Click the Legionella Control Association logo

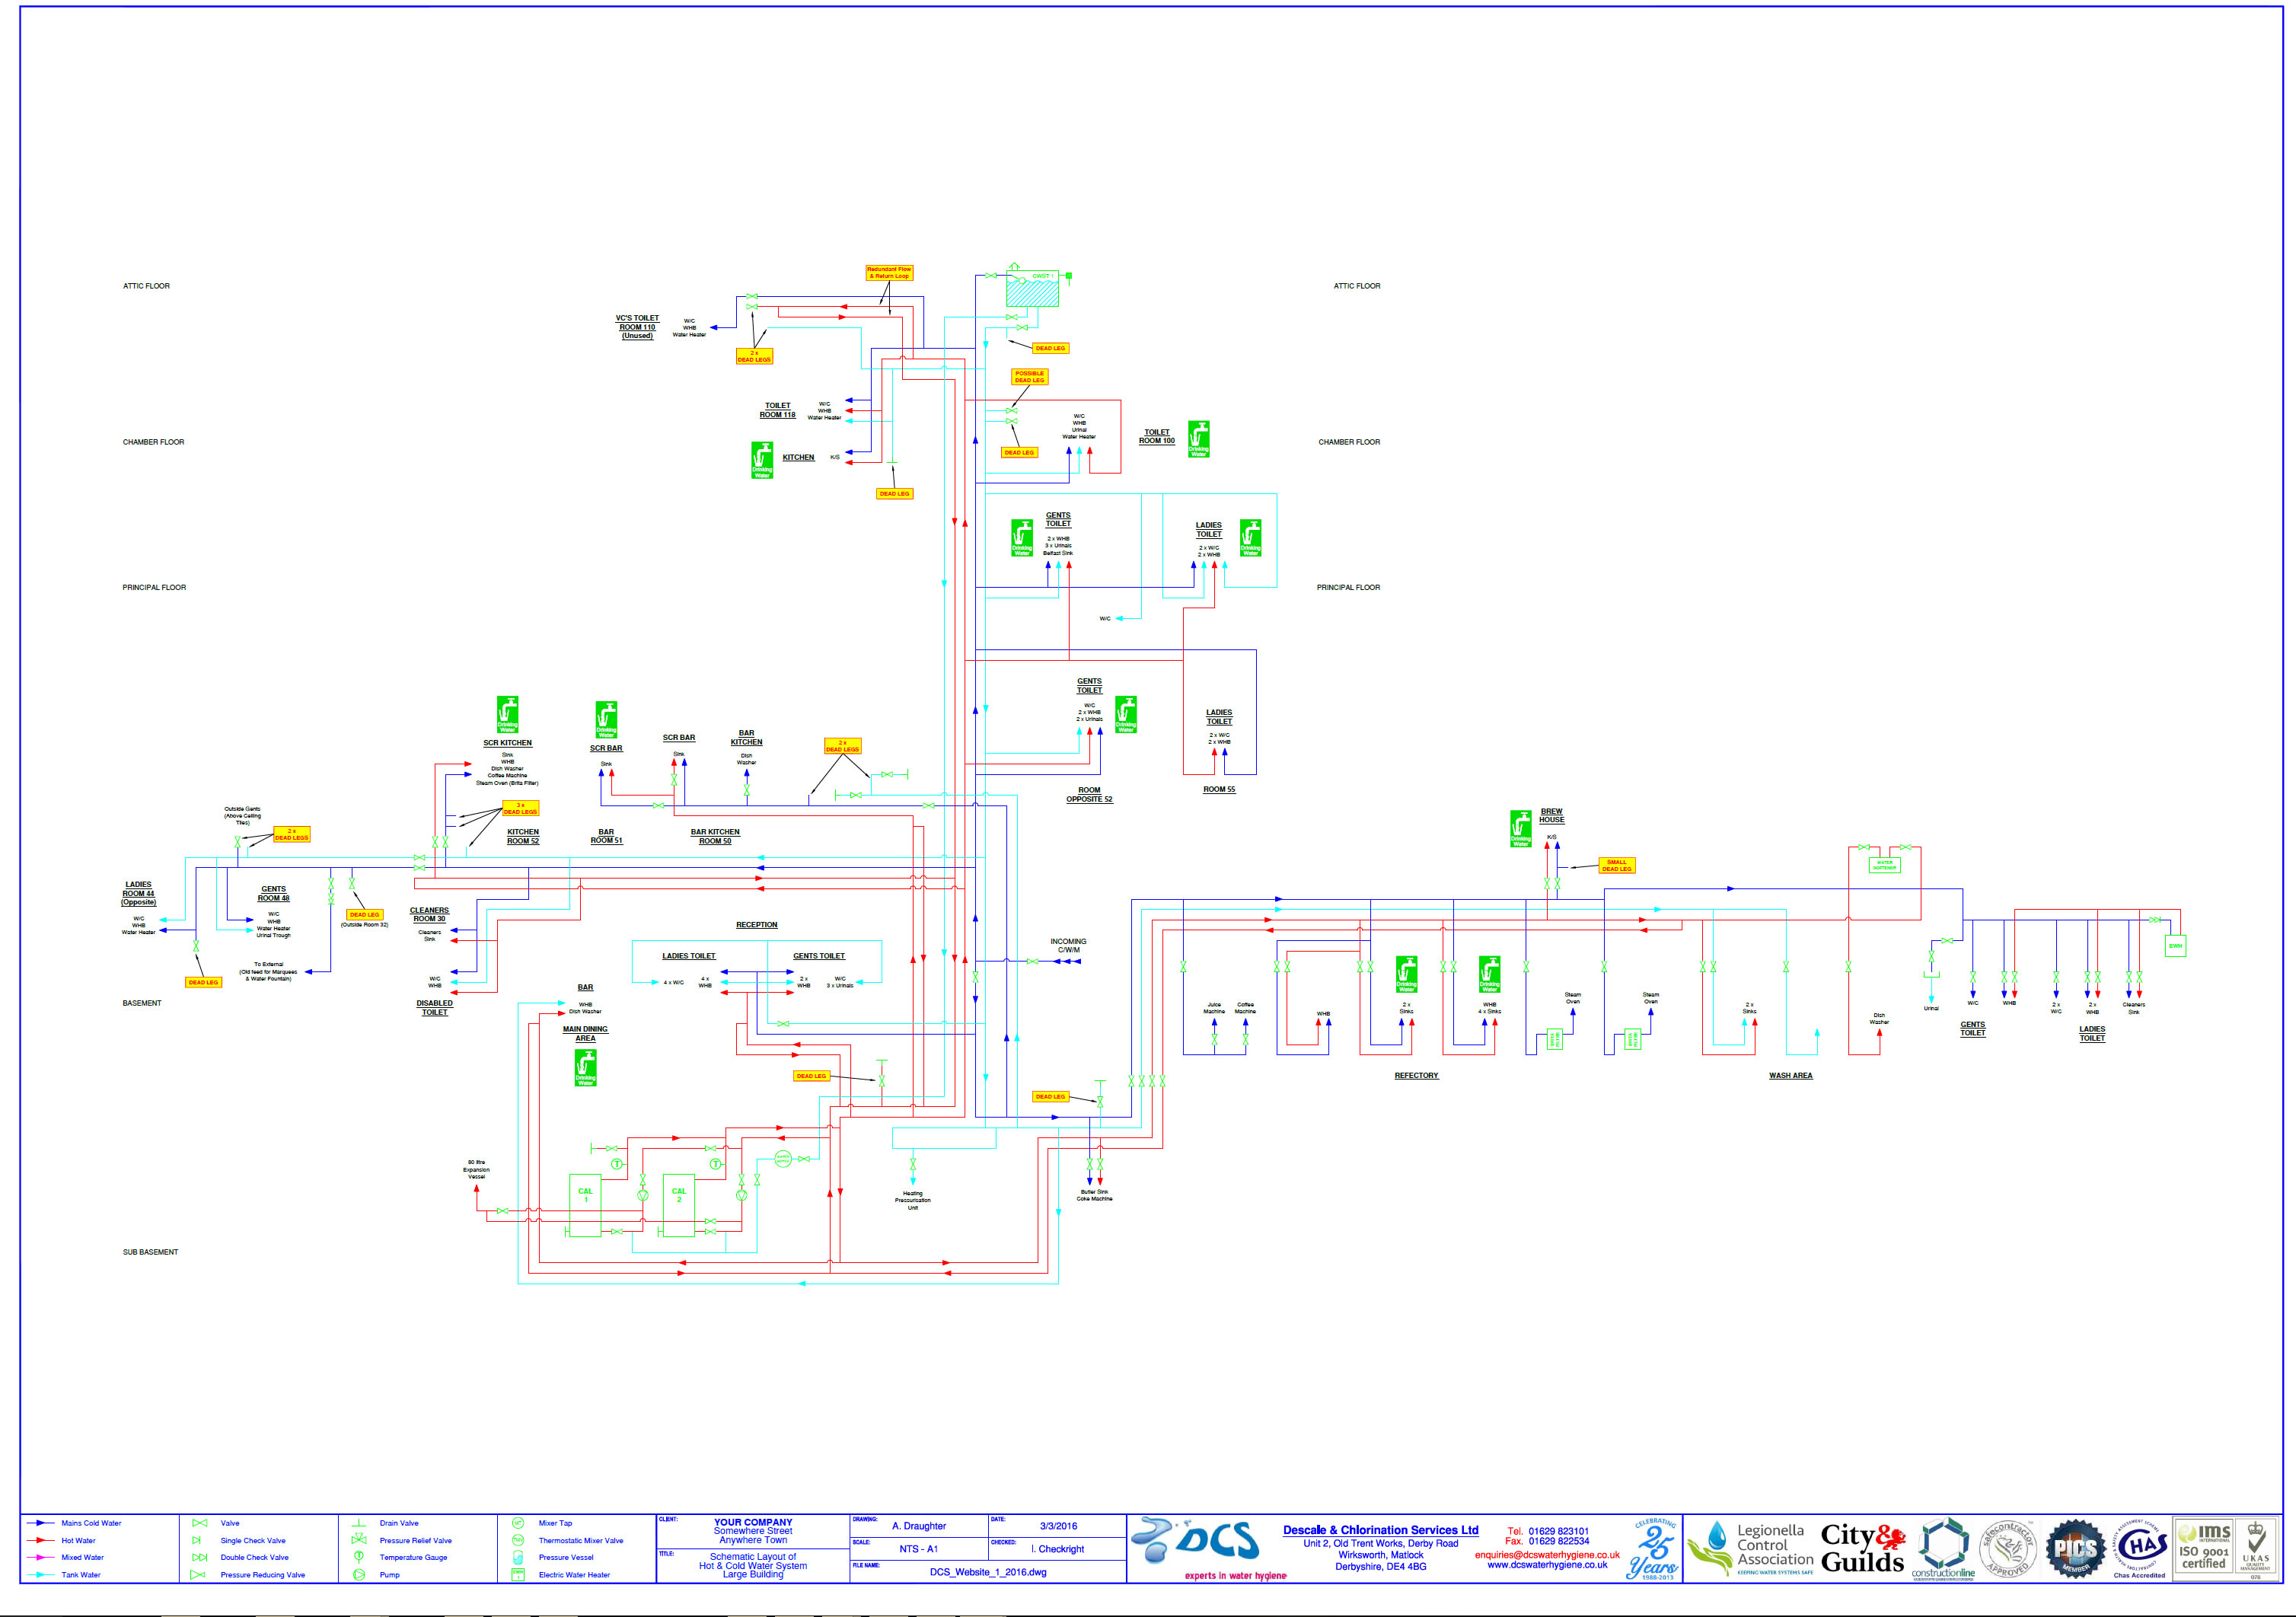pyautogui.click(x=1750, y=1548)
